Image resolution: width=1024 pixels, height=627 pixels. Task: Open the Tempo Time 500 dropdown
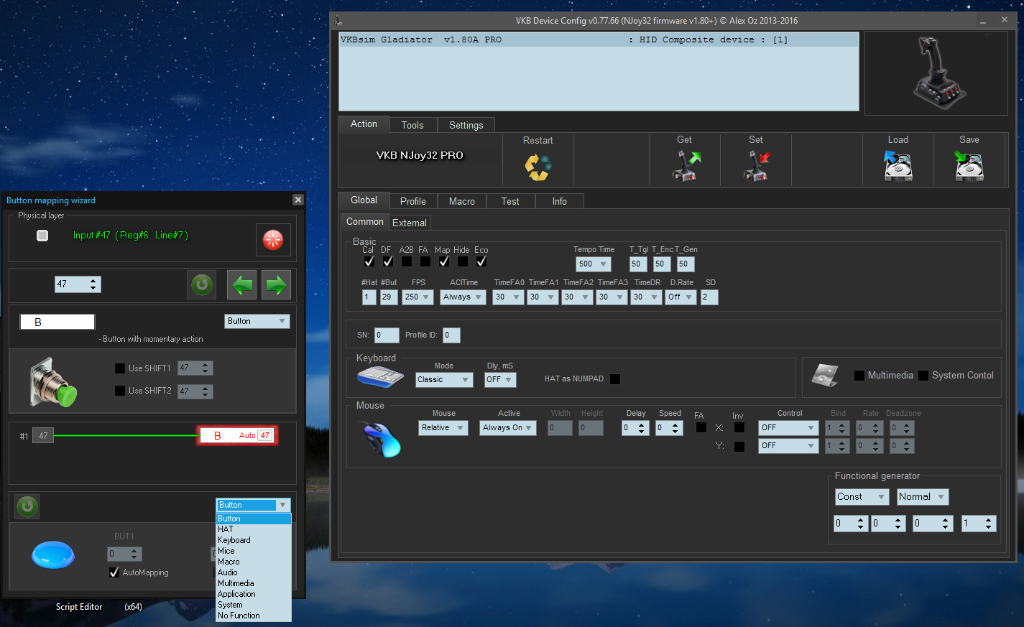coord(593,264)
